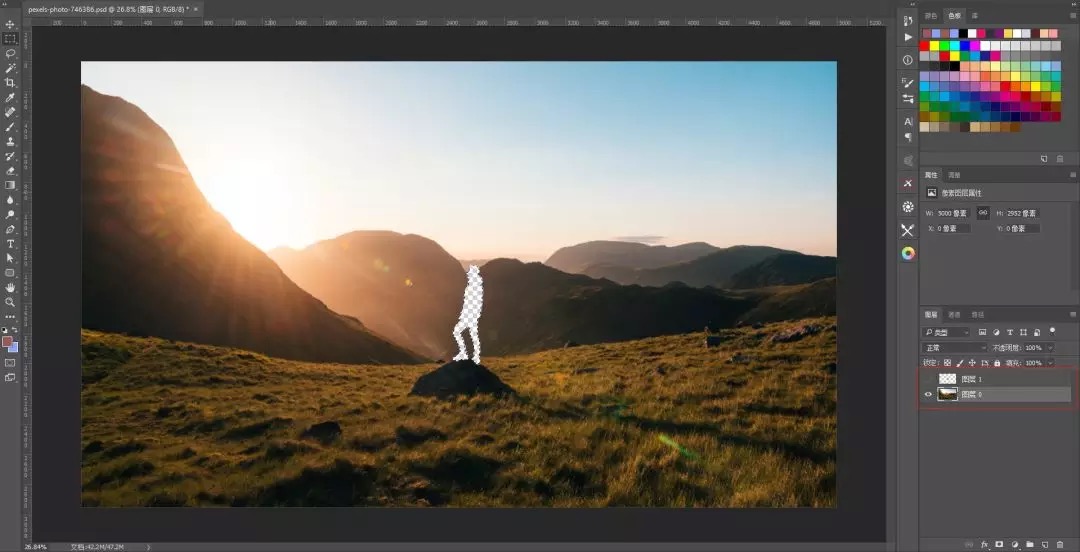Image resolution: width=1080 pixels, height=552 pixels.
Task: Switch to the Color tab
Action: coord(931,16)
